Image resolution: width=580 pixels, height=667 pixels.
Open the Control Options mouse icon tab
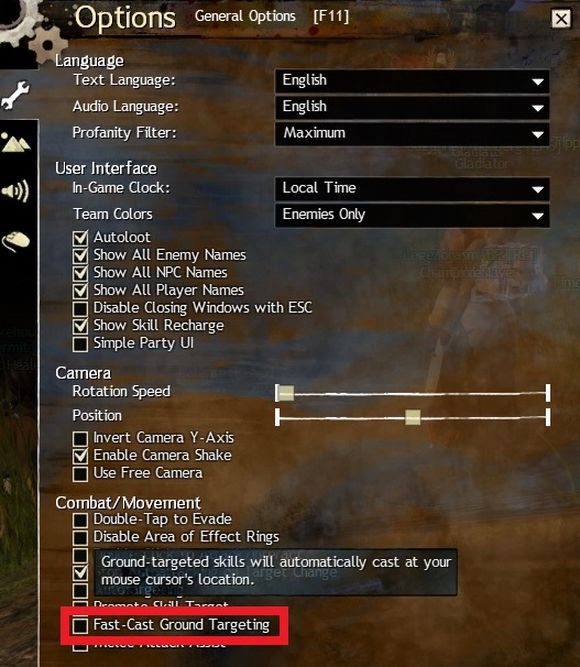pos(16,241)
